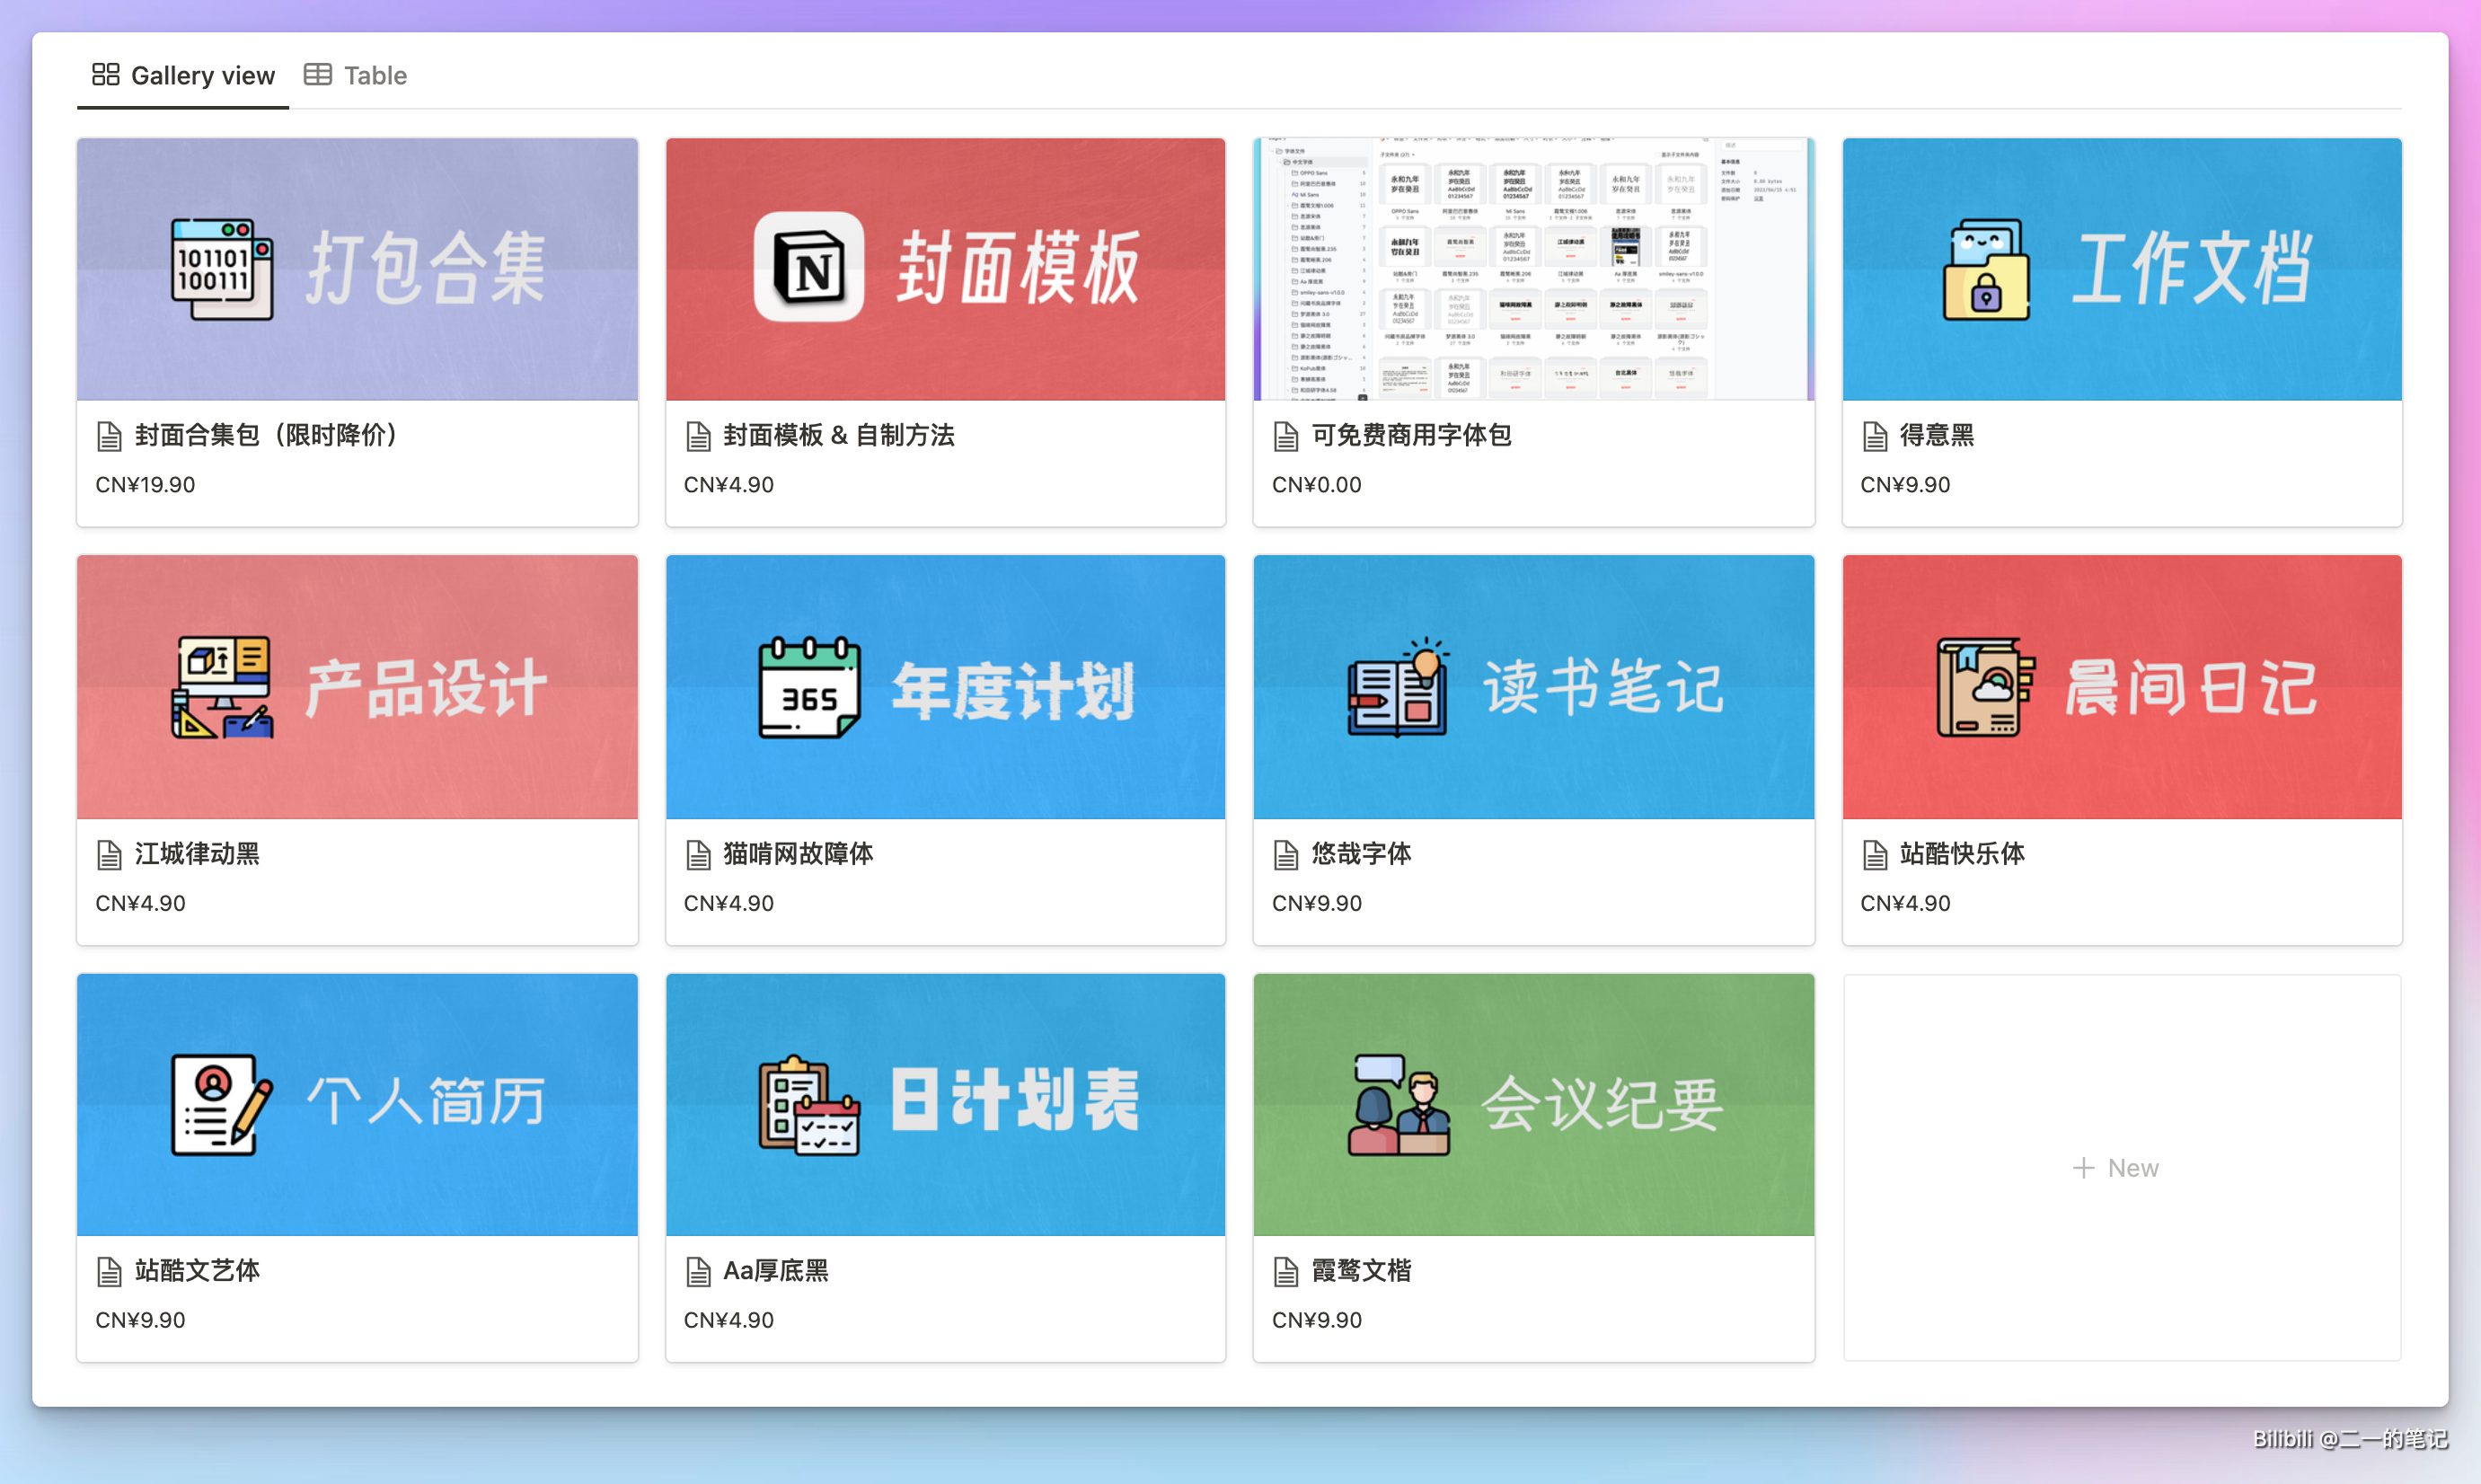Open page titled 江城律动黑
The width and height of the screenshot is (2481, 1484).
(197, 853)
